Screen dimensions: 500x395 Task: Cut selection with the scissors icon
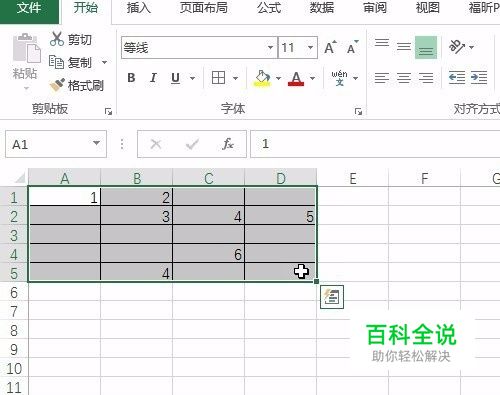(x=57, y=39)
